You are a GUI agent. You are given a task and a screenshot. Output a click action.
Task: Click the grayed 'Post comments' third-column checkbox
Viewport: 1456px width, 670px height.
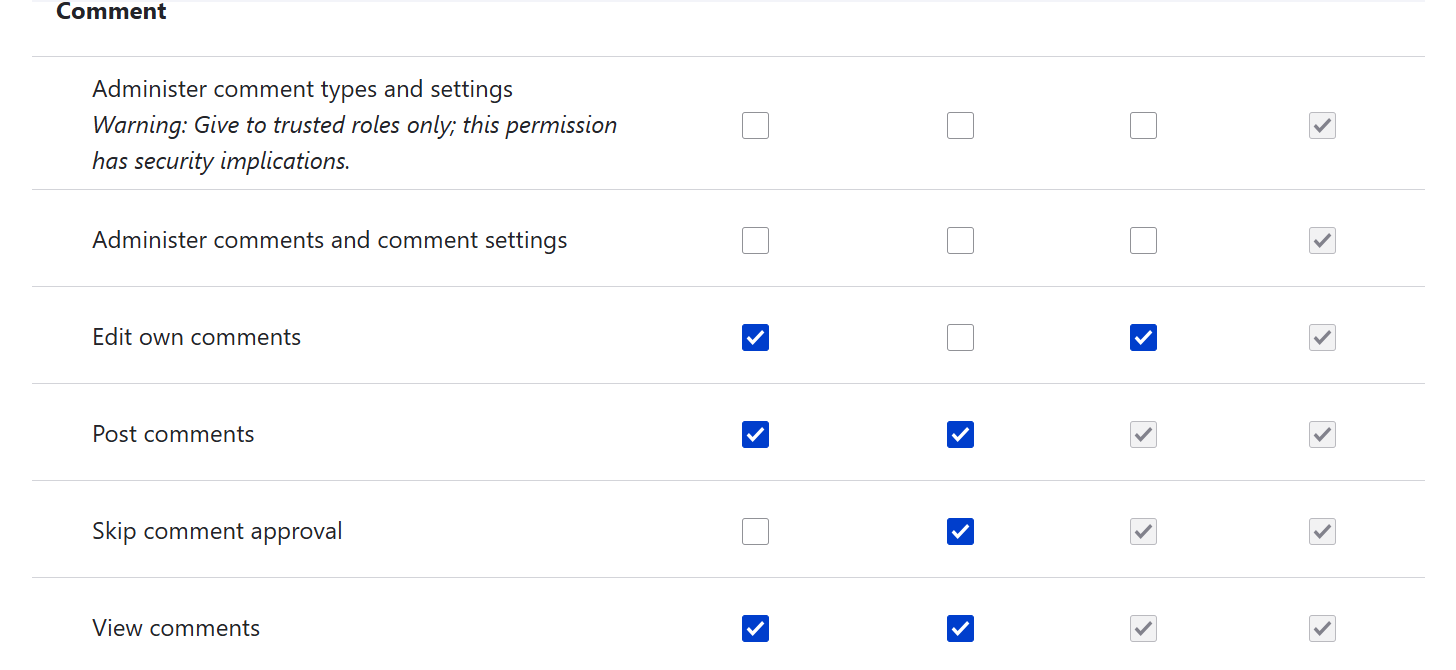point(1143,434)
